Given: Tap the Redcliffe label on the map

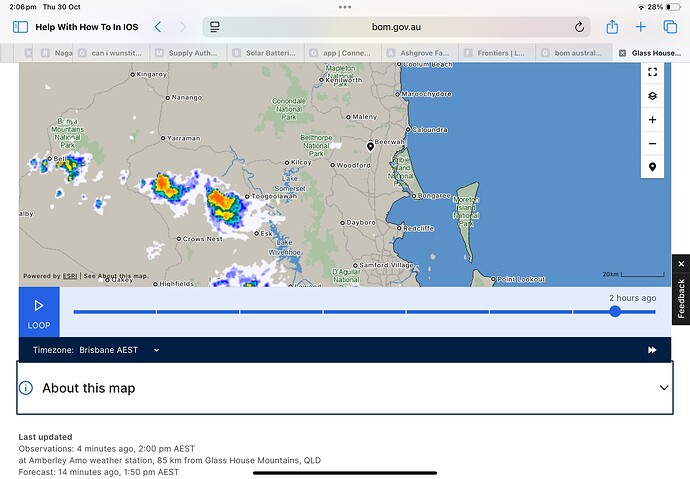Looking at the screenshot, I should click(418, 228).
